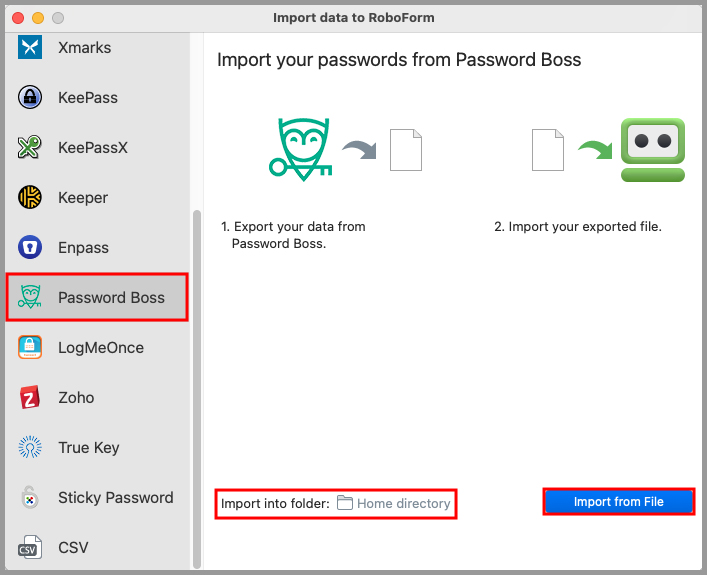Choose Password Boss in the list
707x575 pixels.
pos(111,297)
